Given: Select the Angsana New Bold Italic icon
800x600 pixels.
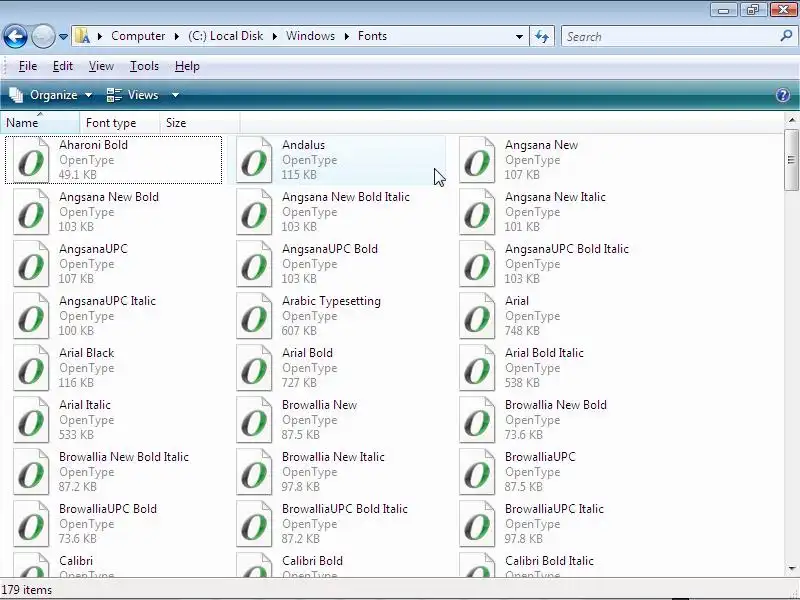Looking at the screenshot, I should (x=254, y=212).
